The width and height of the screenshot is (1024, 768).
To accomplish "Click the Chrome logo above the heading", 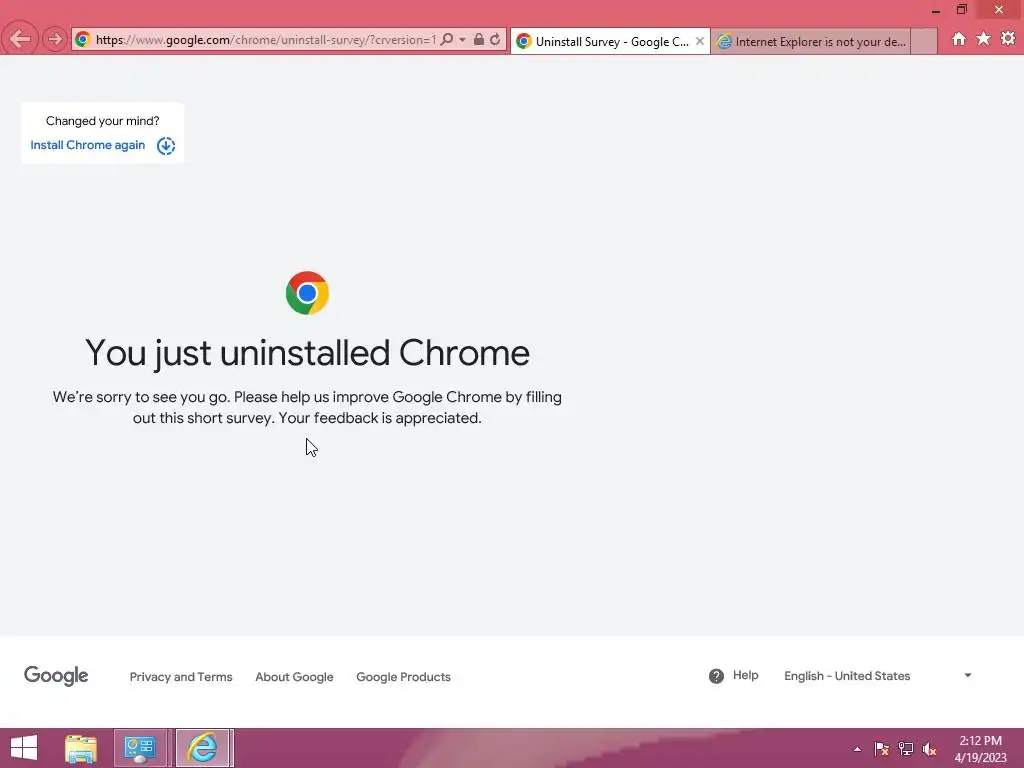I will point(307,293).
